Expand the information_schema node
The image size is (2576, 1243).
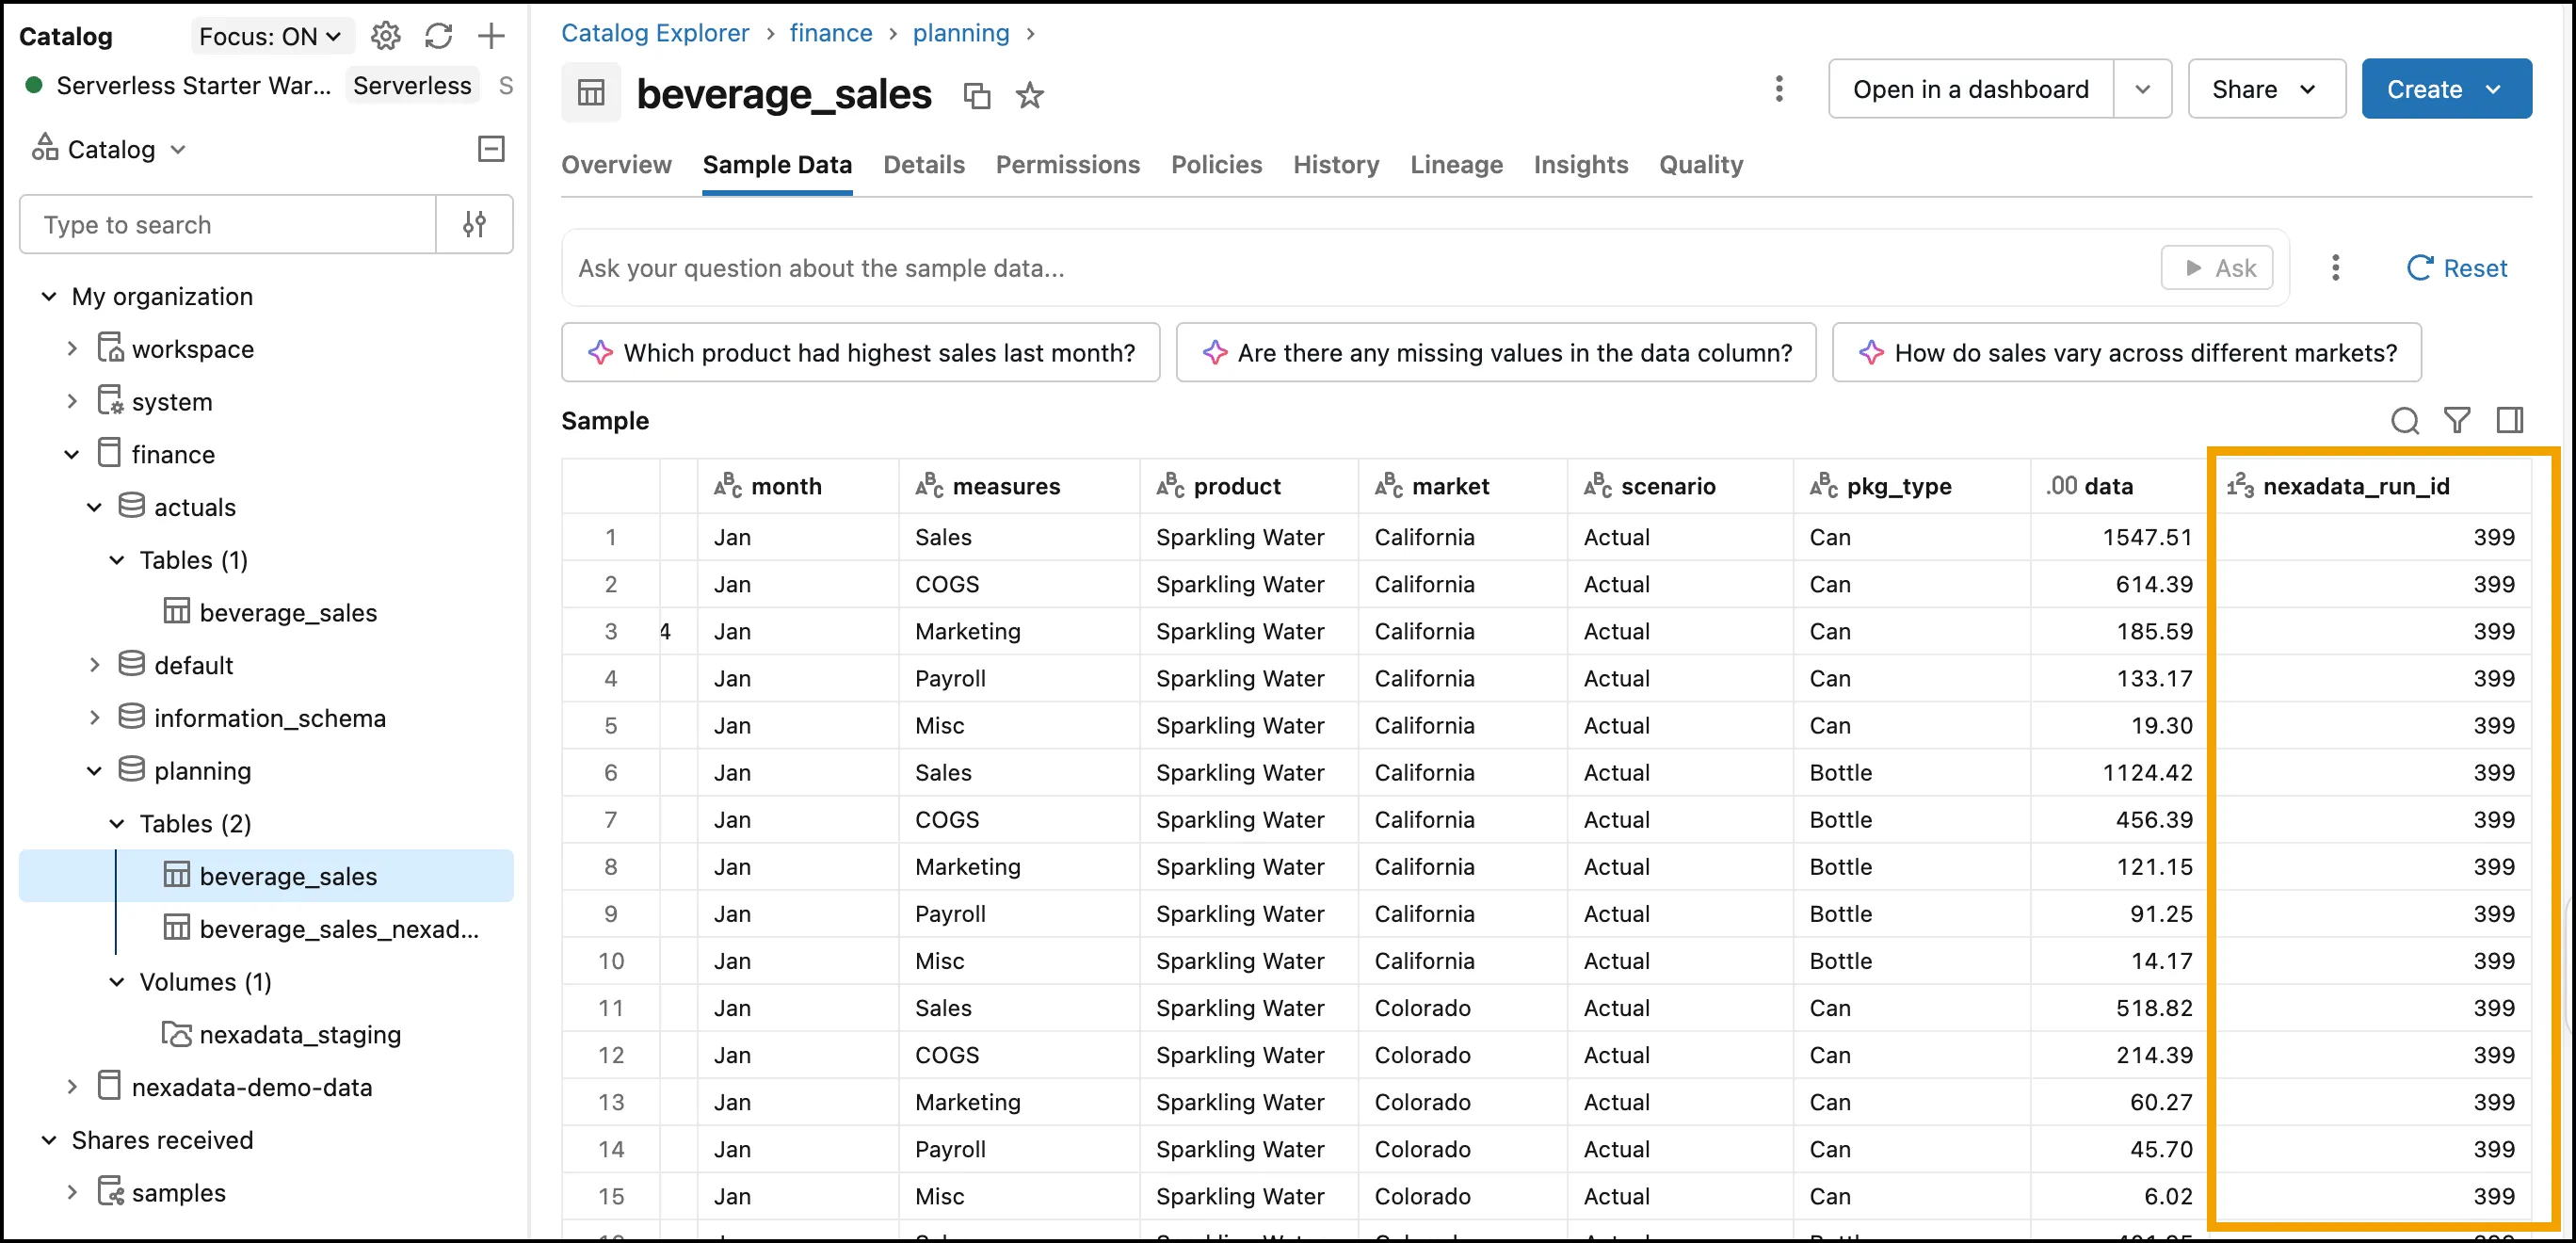94,717
